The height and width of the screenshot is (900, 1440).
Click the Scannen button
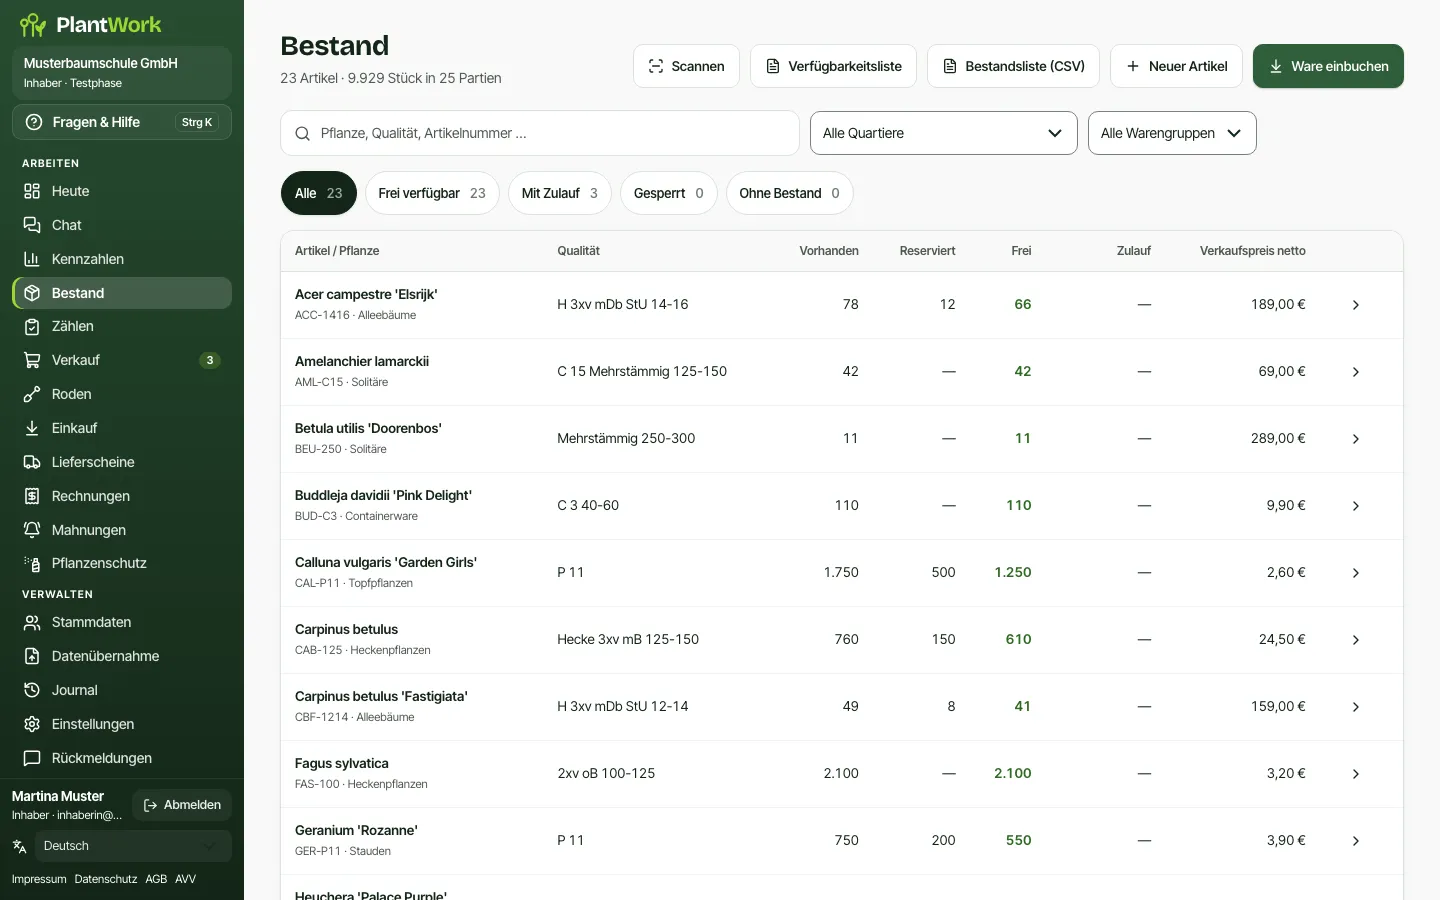pyautogui.click(x=686, y=66)
